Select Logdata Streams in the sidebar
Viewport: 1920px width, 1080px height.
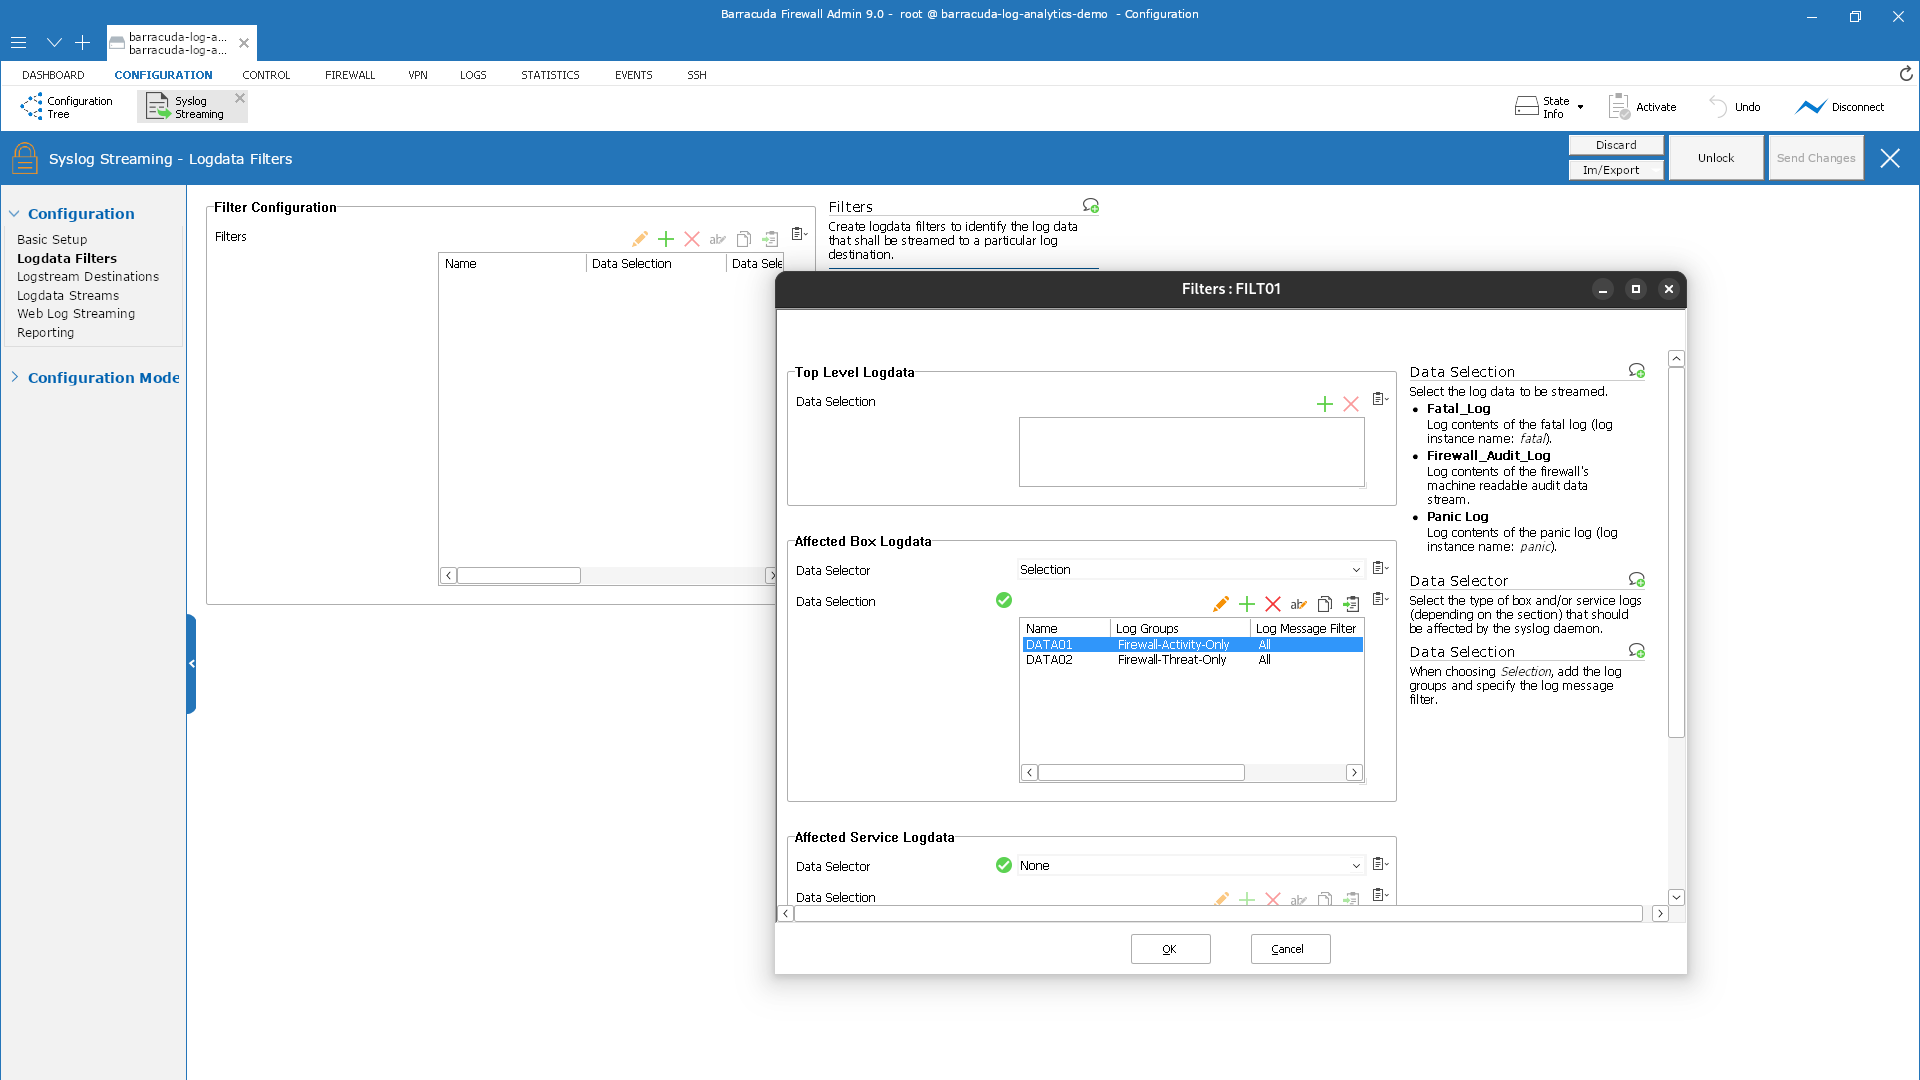[x=68, y=296]
